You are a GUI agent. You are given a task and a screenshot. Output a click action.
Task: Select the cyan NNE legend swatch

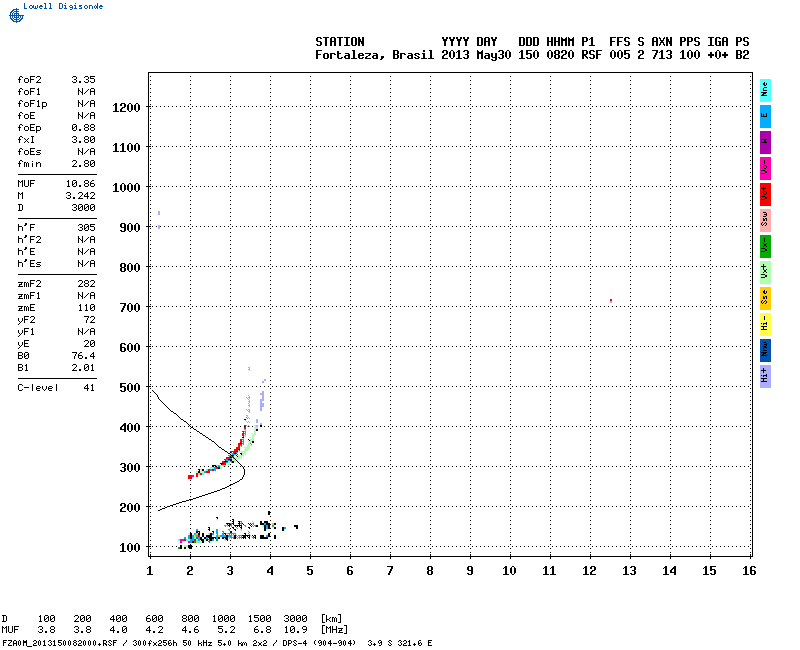pyautogui.click(x=765, y=90)
